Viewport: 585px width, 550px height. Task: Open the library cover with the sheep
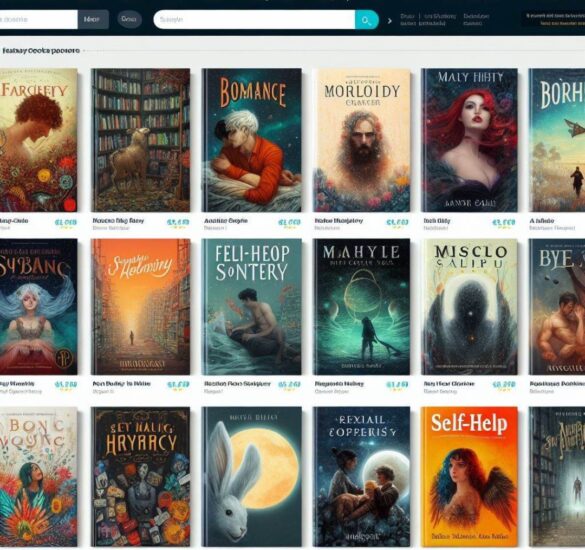tap(140, 140)
